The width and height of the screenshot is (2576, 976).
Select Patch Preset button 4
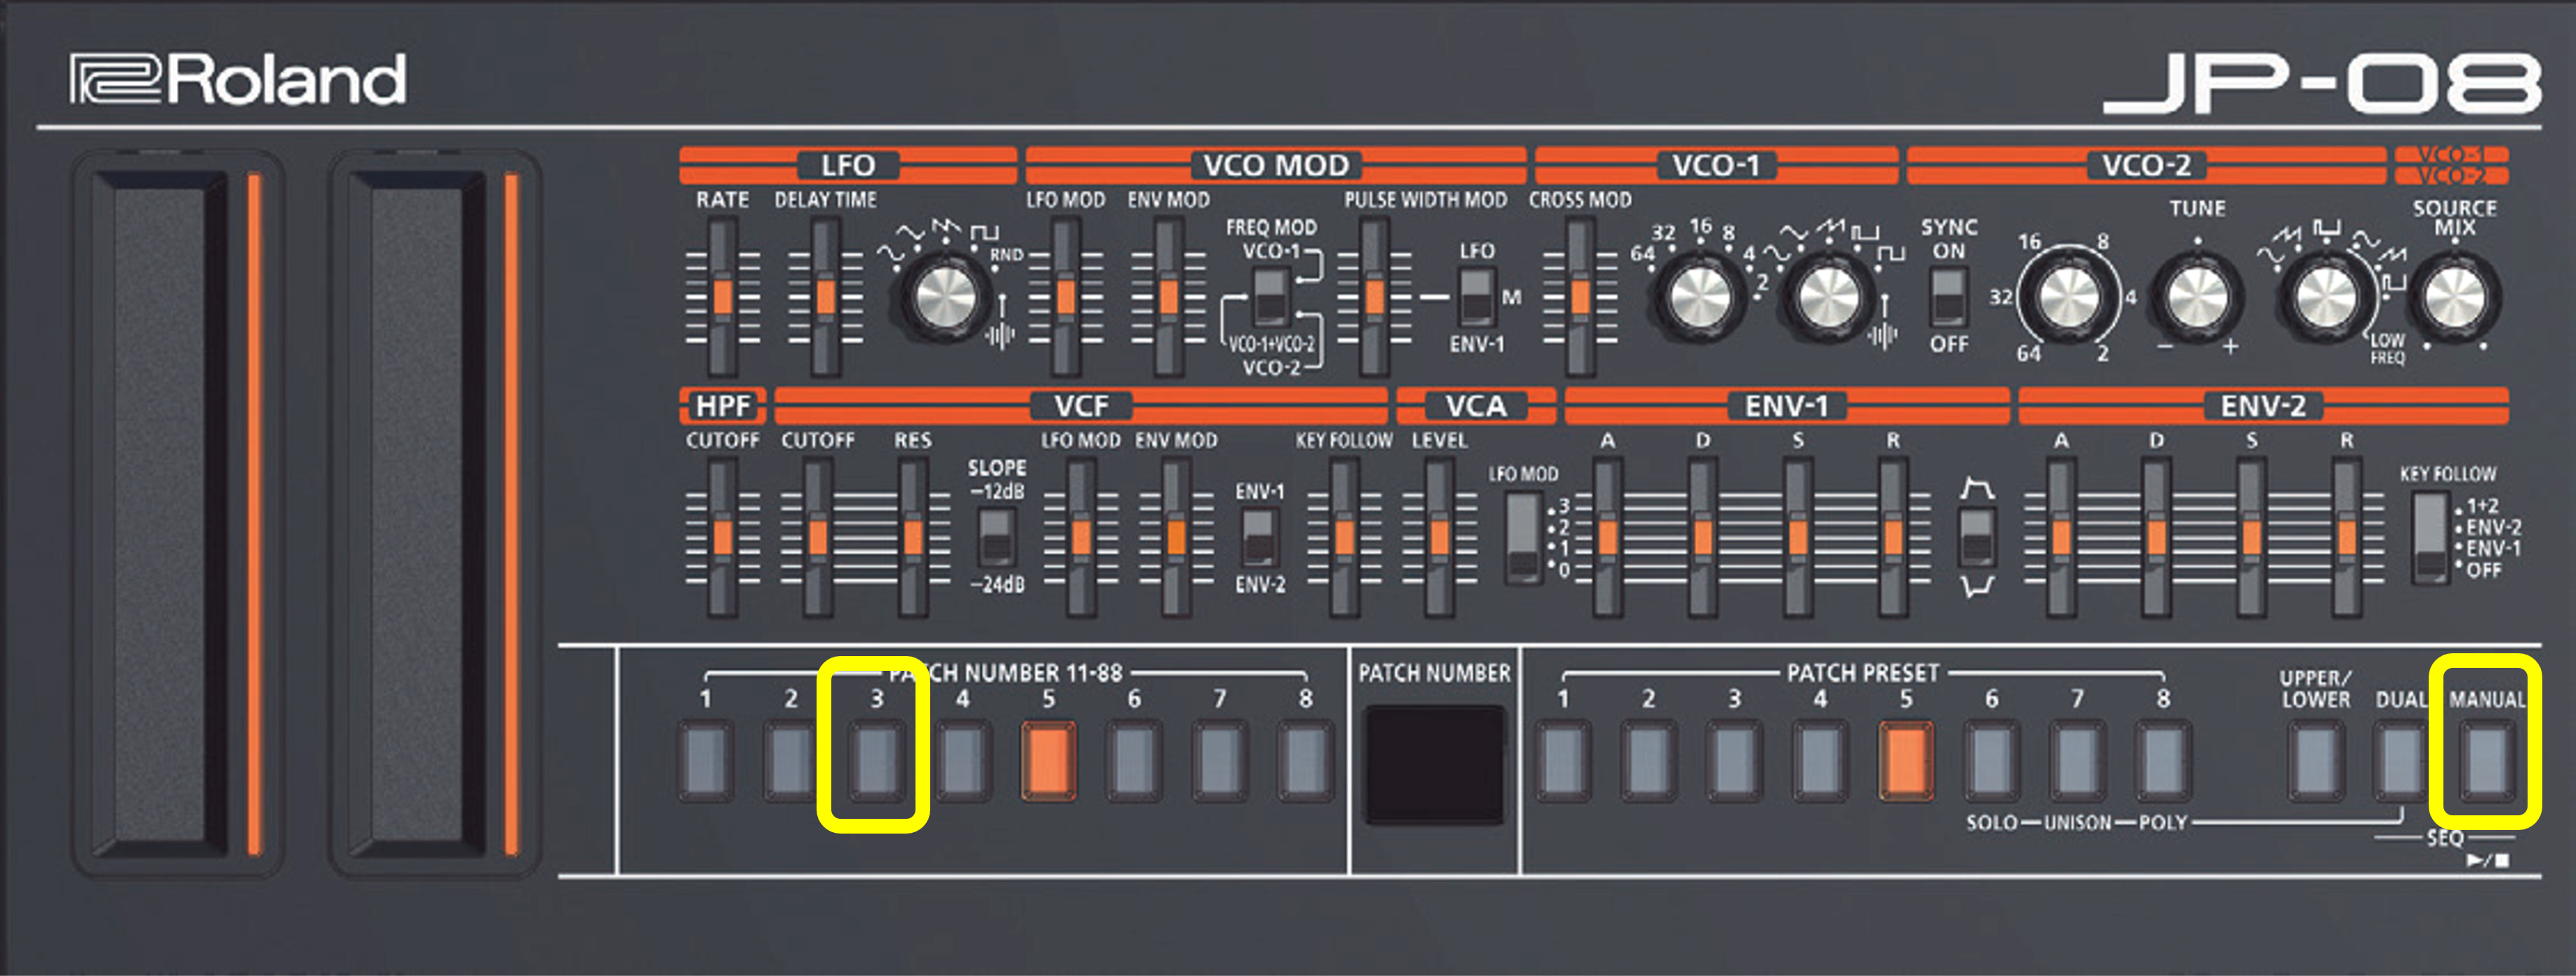coord(1820,761)
